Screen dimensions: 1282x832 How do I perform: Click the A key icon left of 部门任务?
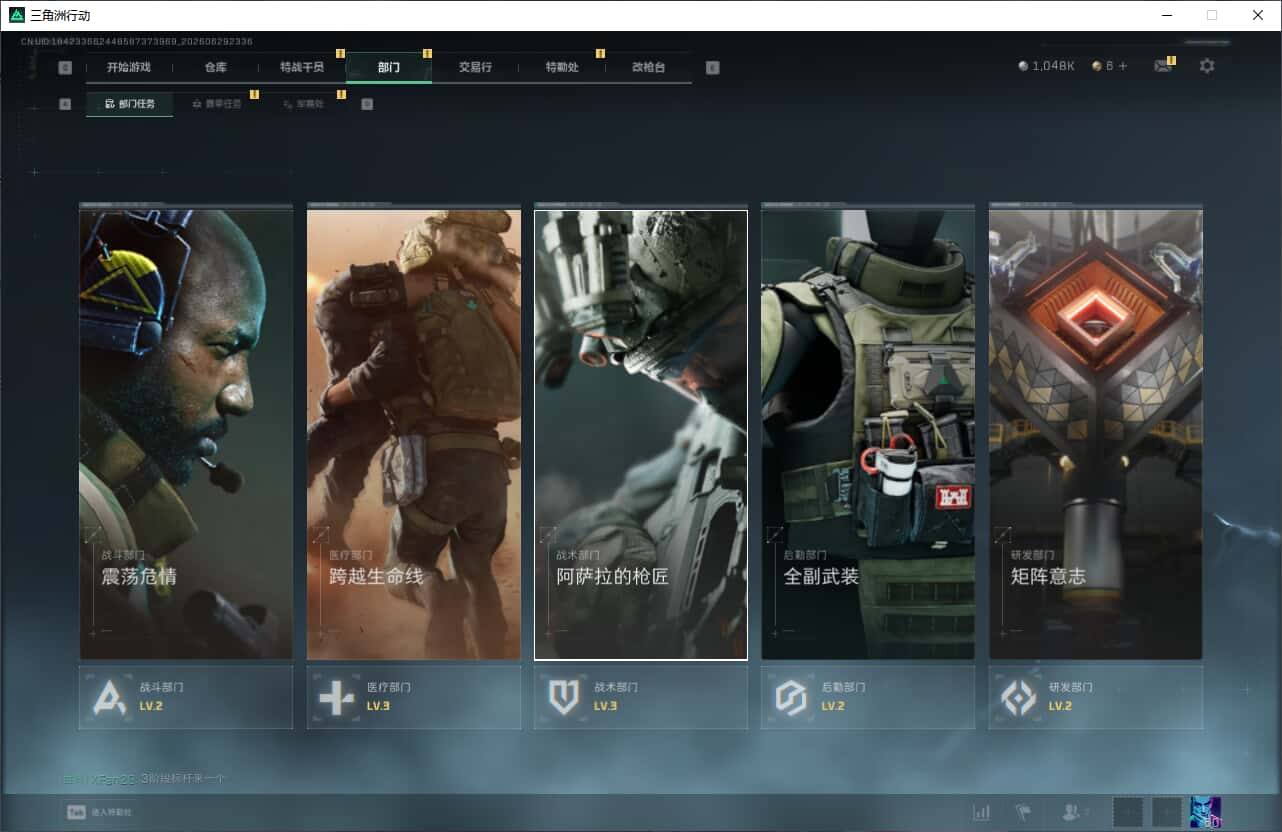(65, 104)
